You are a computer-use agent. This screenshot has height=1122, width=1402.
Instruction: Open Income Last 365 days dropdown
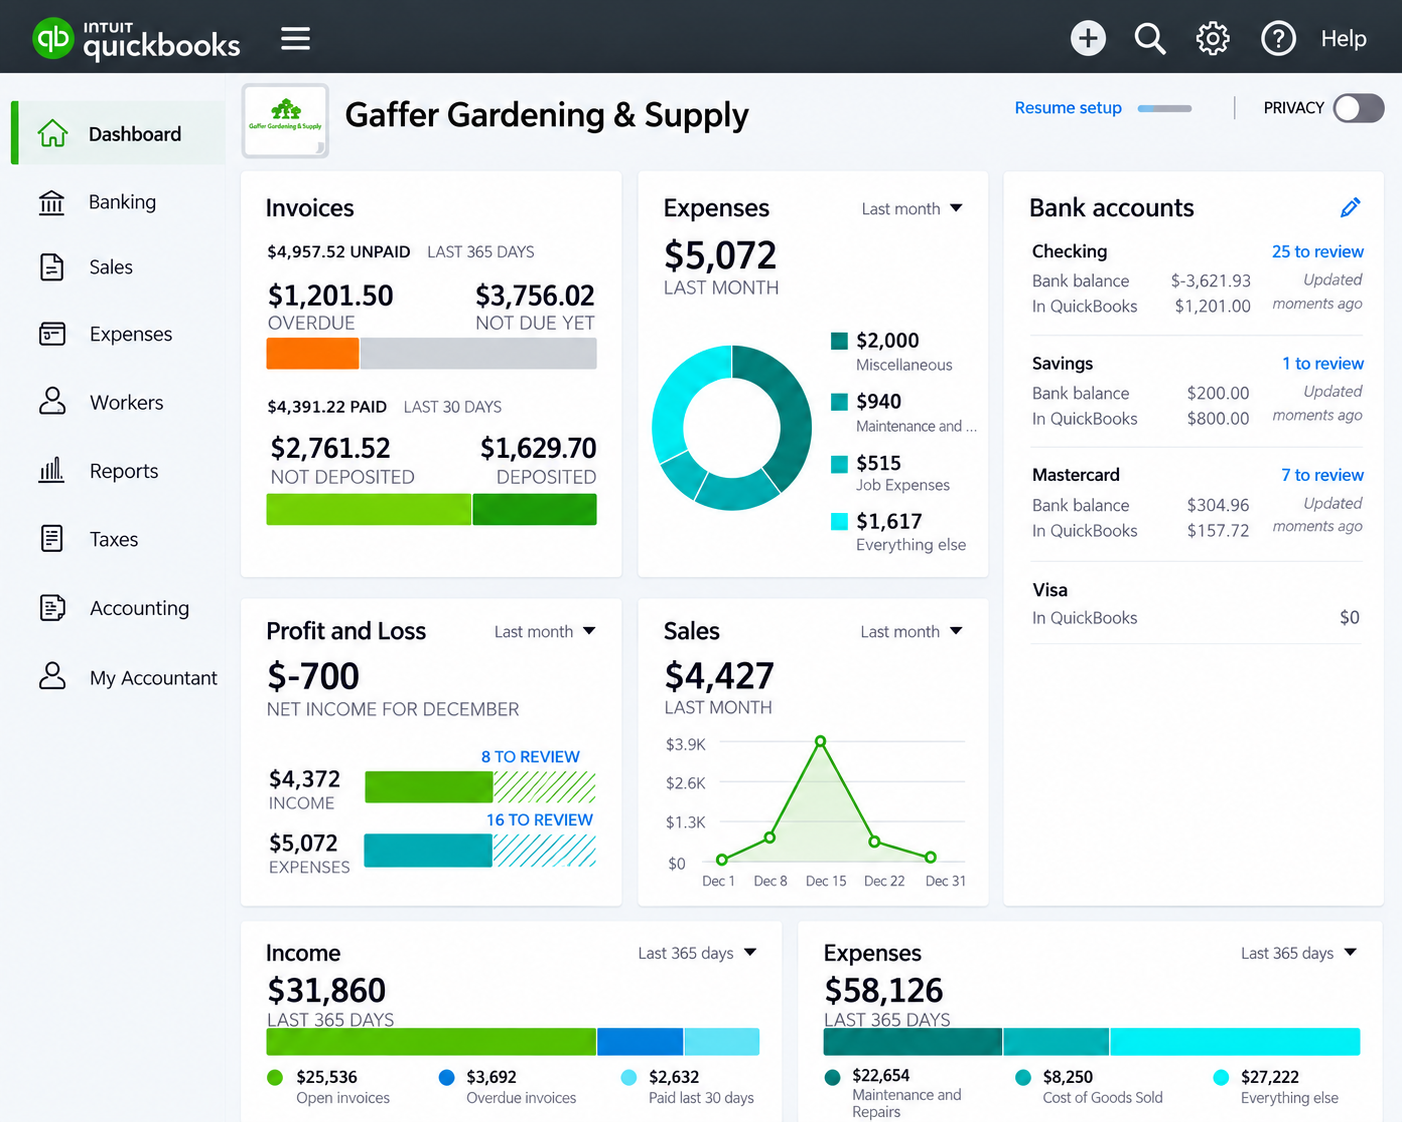697,953
